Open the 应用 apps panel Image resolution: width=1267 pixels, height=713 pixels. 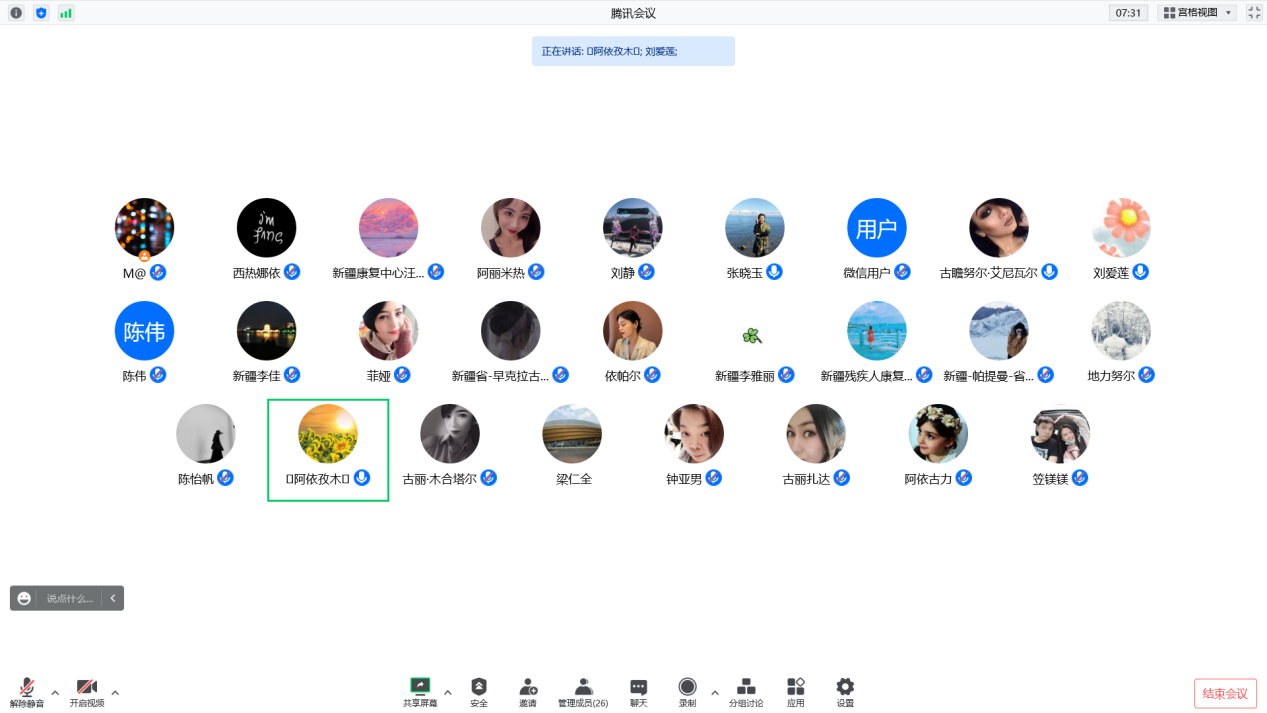(795, 688)
